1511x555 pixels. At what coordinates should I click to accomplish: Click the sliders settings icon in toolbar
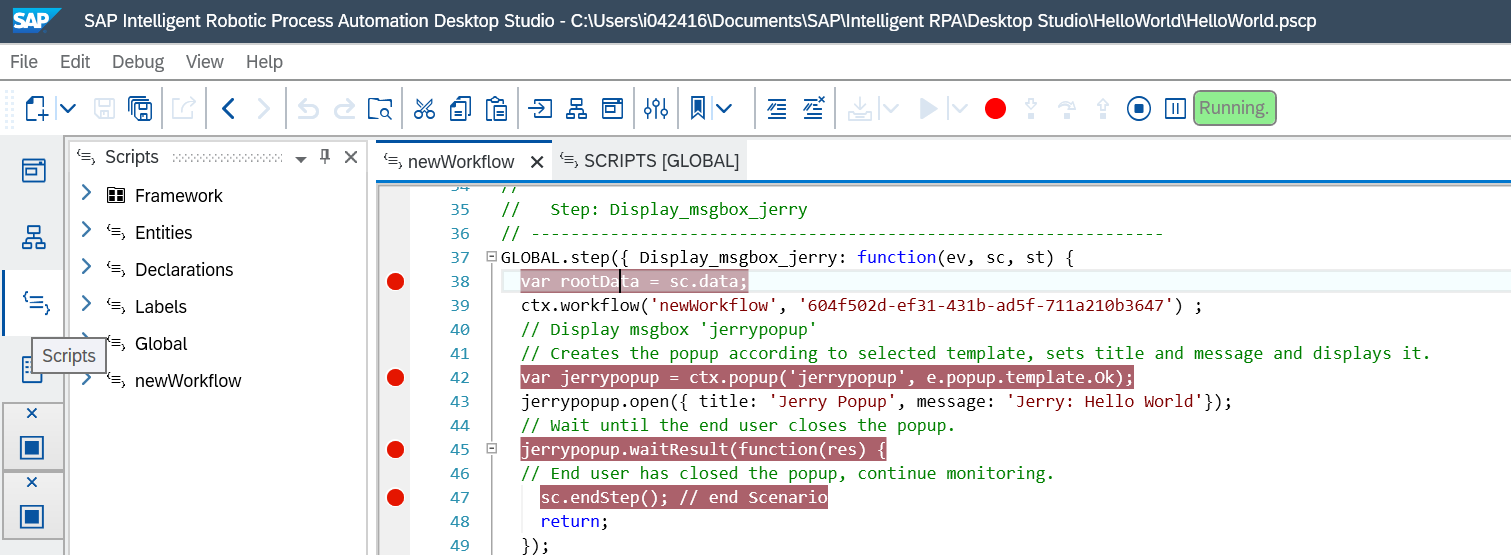[655, 108]
